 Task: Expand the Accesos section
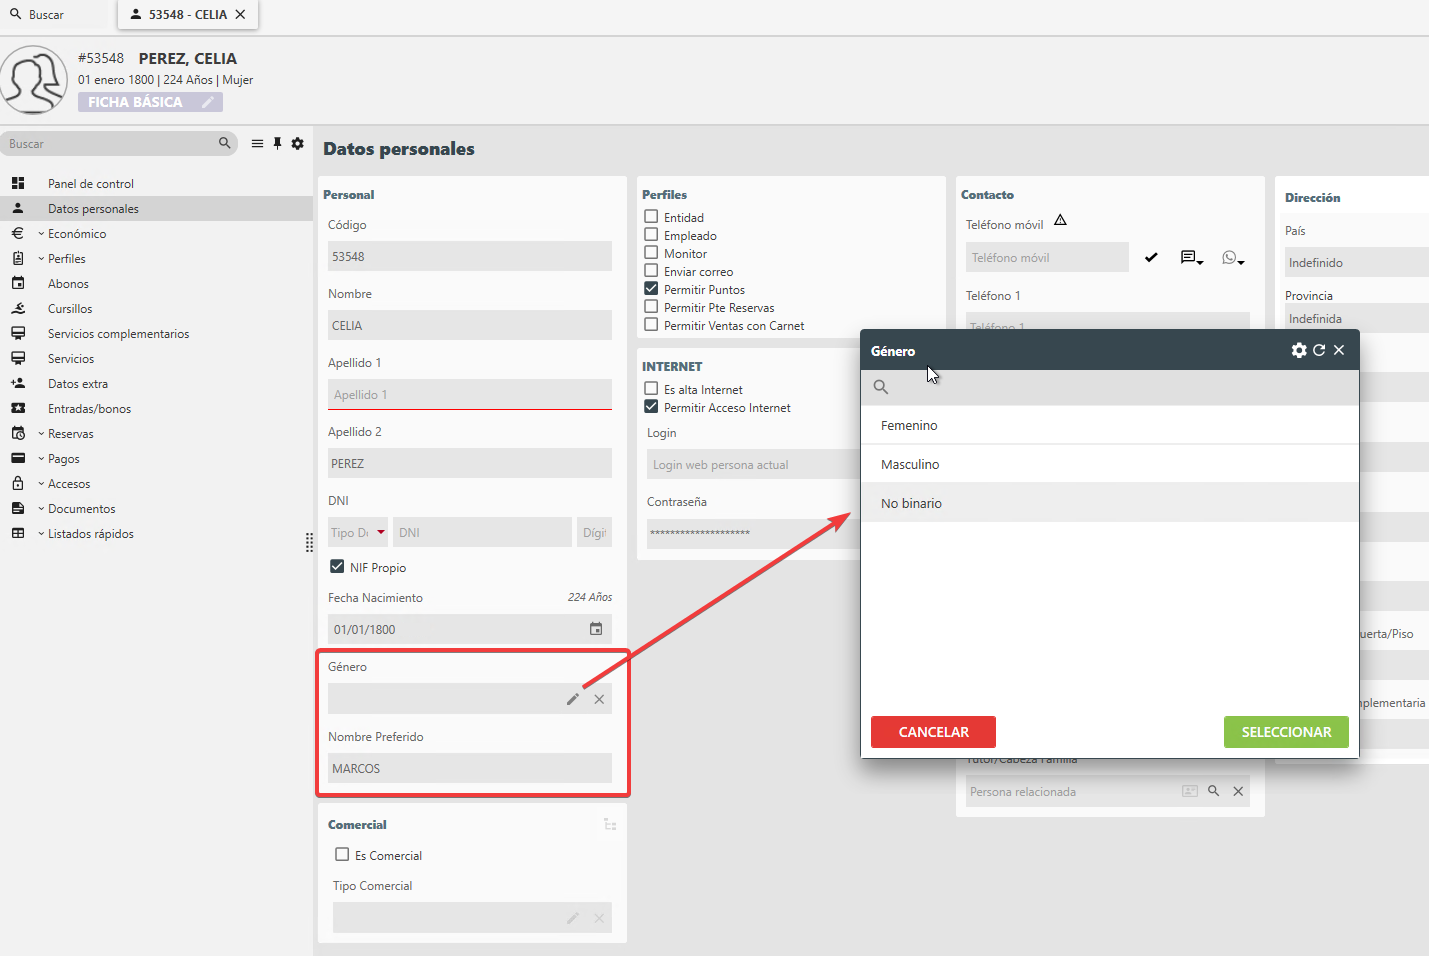point(69,484)
